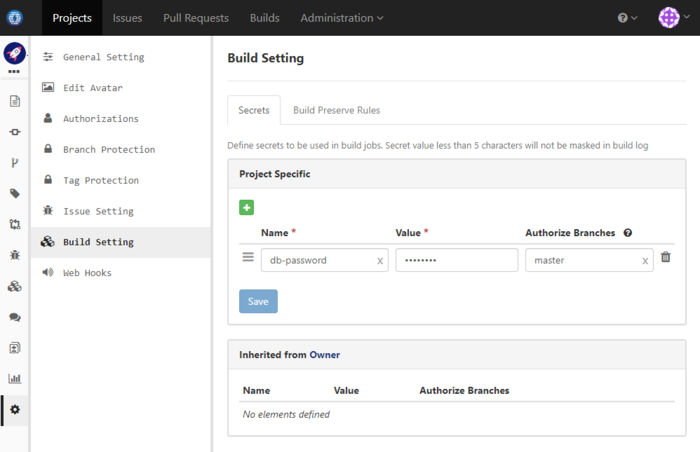Open the help dropdown in top bar
The width and height of the screenshot is (700, 452).
tap(628, 18)
